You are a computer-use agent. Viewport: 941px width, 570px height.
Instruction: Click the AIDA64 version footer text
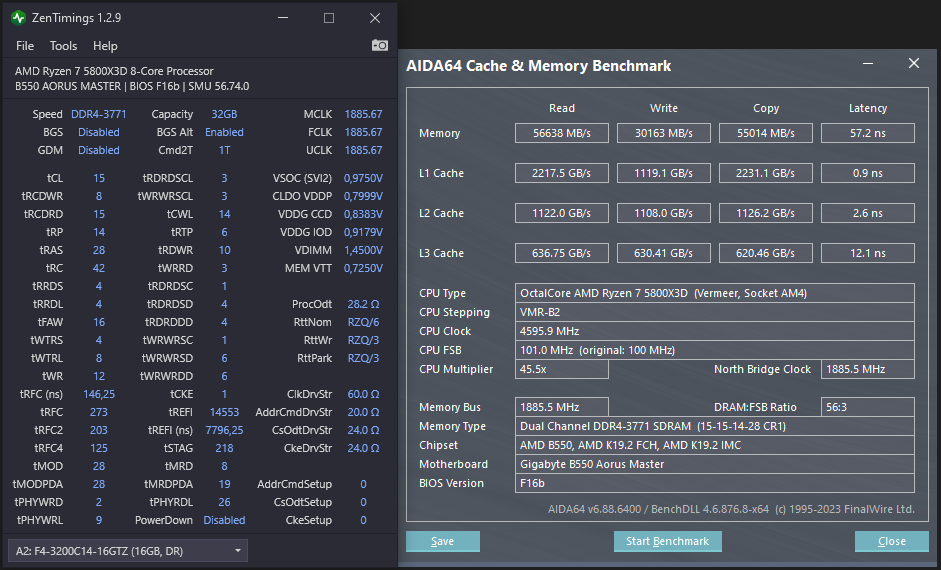pyautogui.click(x=731, y=509)
